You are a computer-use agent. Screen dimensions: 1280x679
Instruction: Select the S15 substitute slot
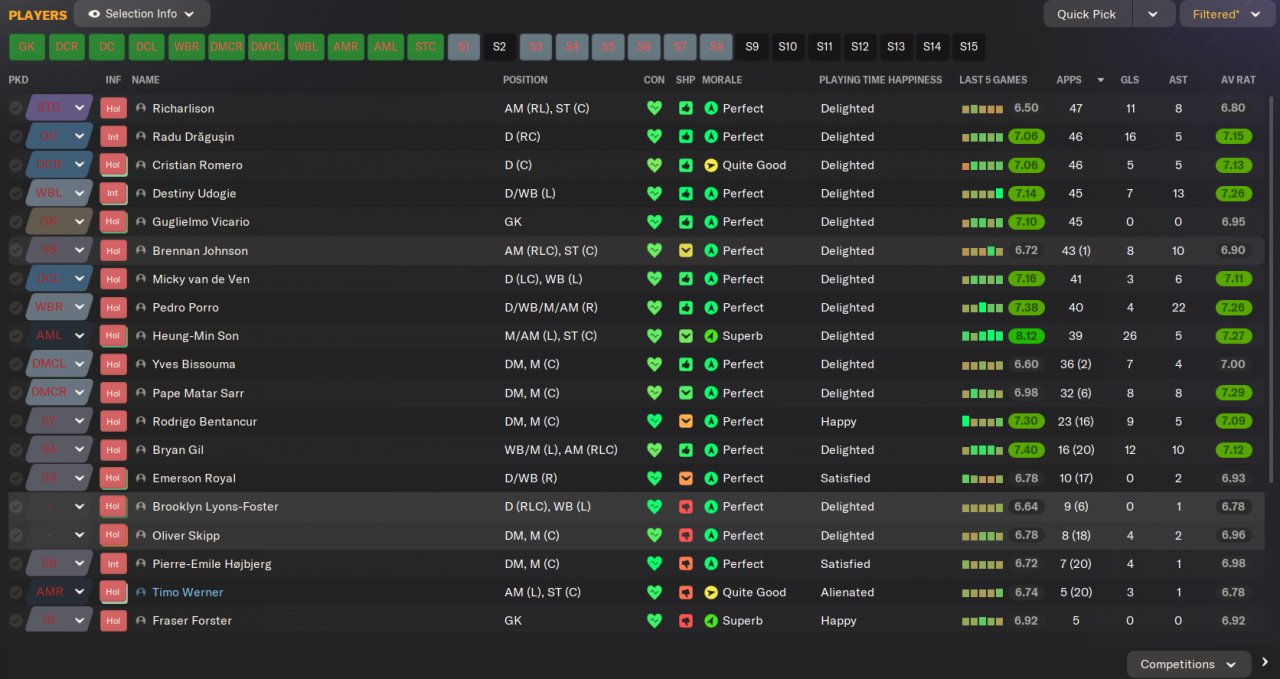[x=968, y=47]
